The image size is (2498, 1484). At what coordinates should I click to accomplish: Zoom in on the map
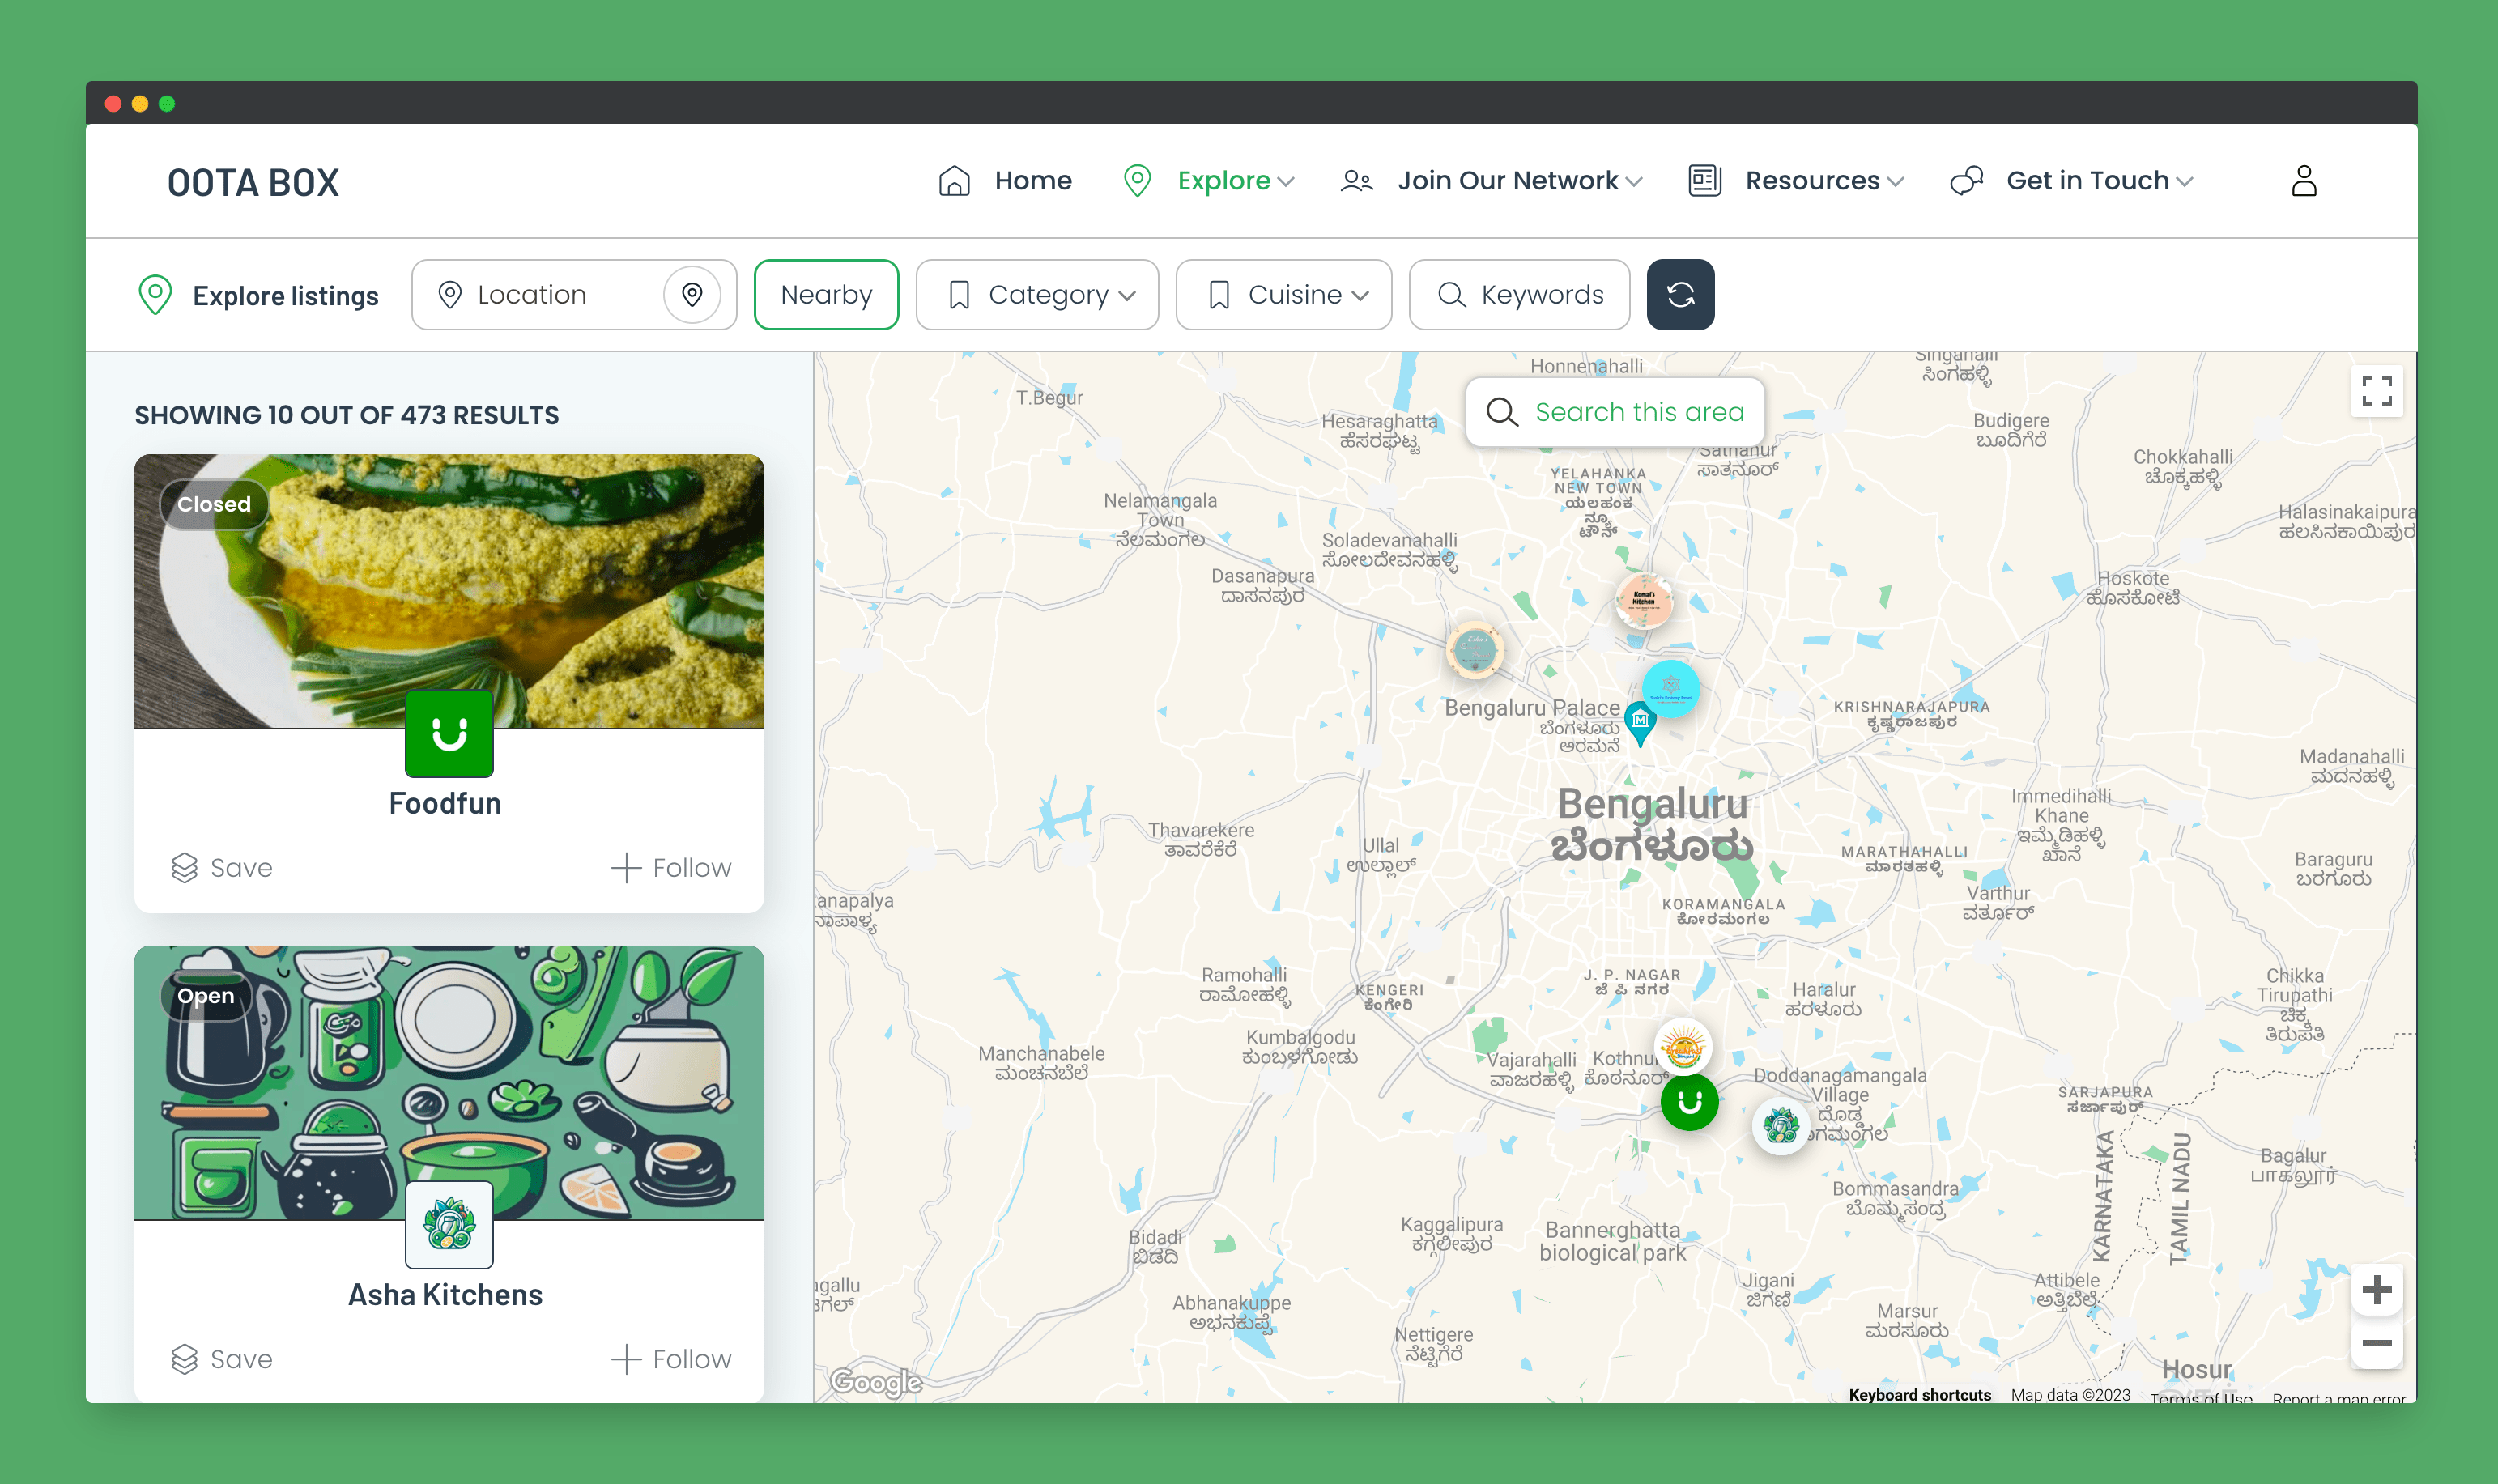pyautogui.click(x=2376, y=1290)
